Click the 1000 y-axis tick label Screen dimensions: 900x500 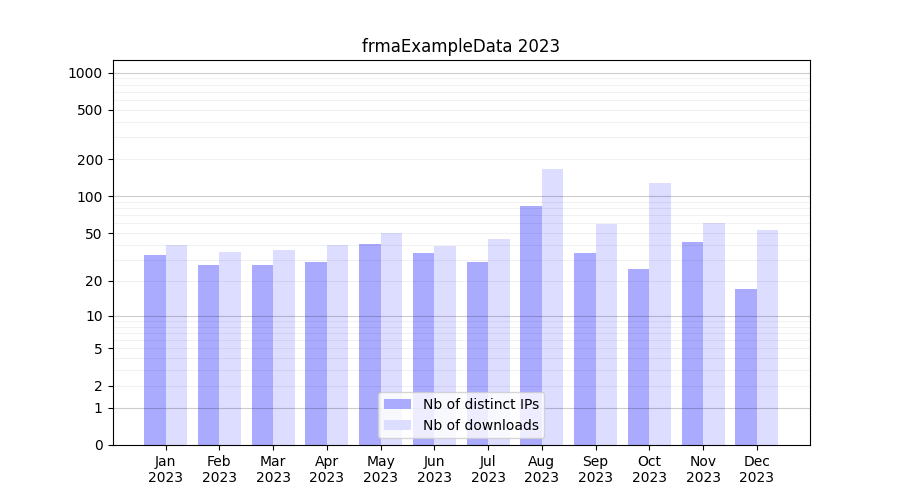pyautogui.click(x=85, y=73)
